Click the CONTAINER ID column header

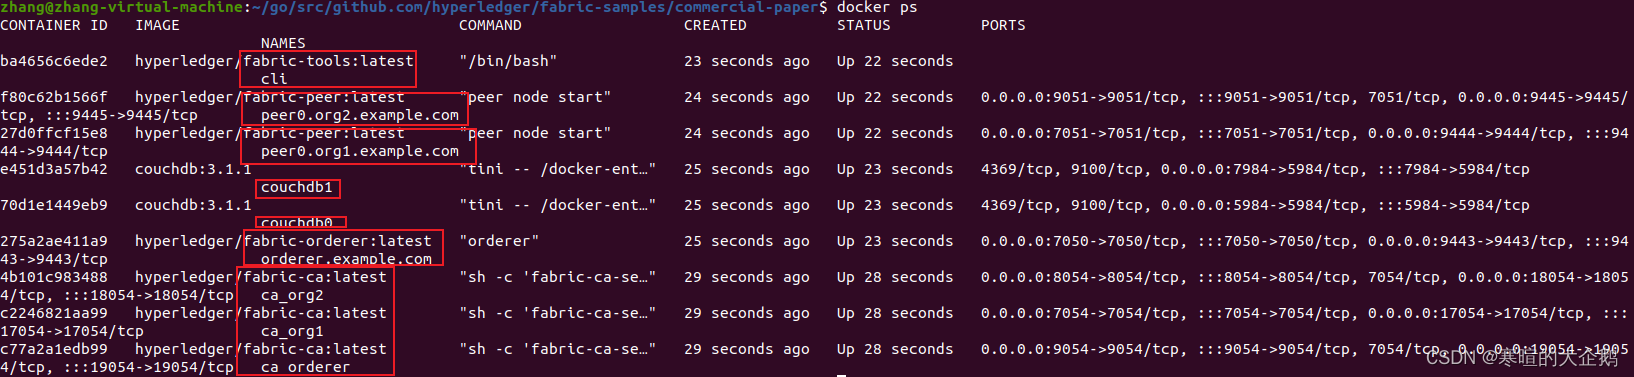[x=54, y=25]
